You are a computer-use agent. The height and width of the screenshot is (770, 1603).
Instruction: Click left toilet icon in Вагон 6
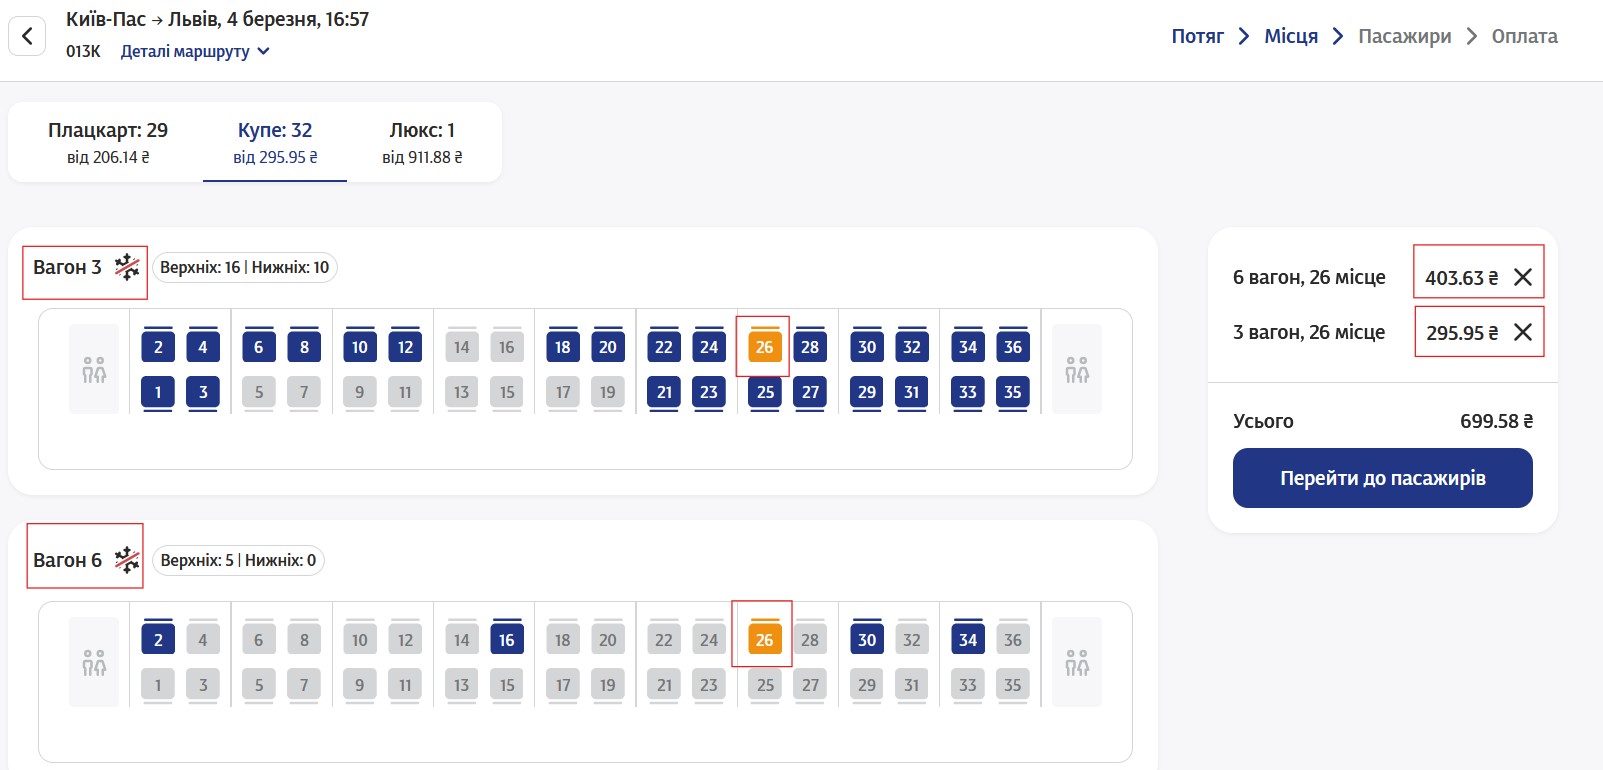(x=94, y=662)
